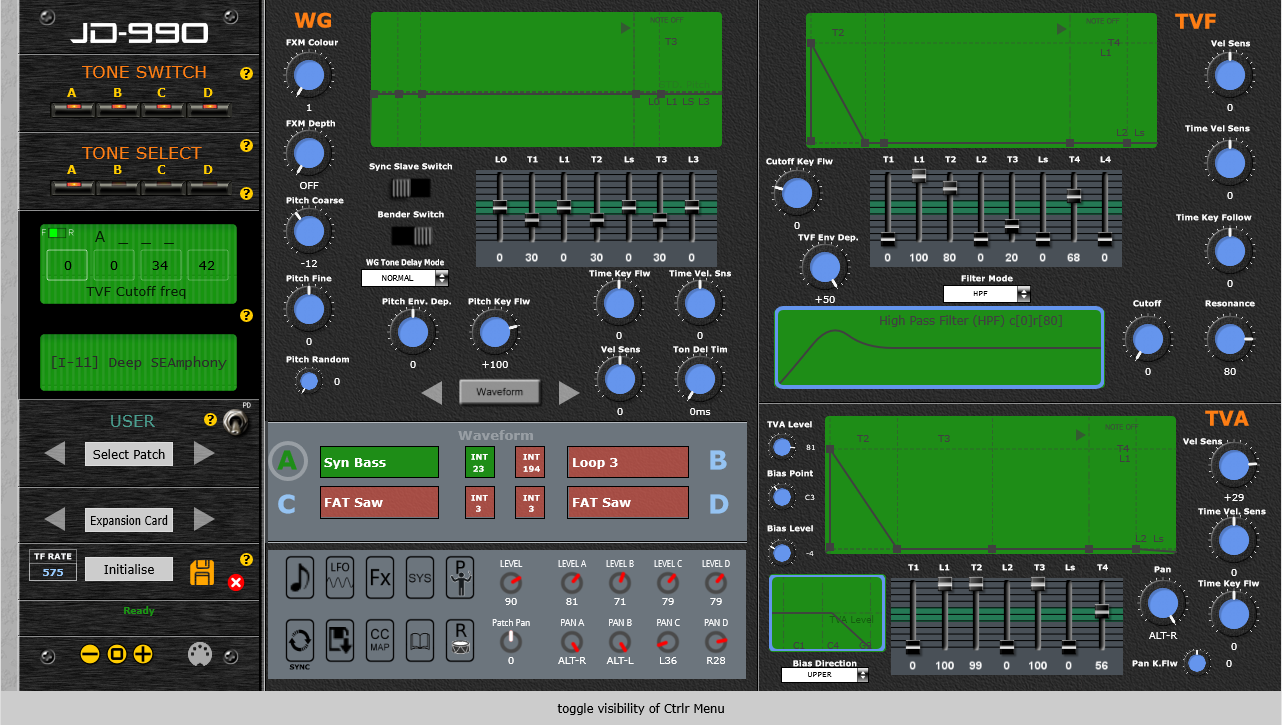
Task: Click the TVF Cutoff knob
Action: click(x=1146, y=338)
